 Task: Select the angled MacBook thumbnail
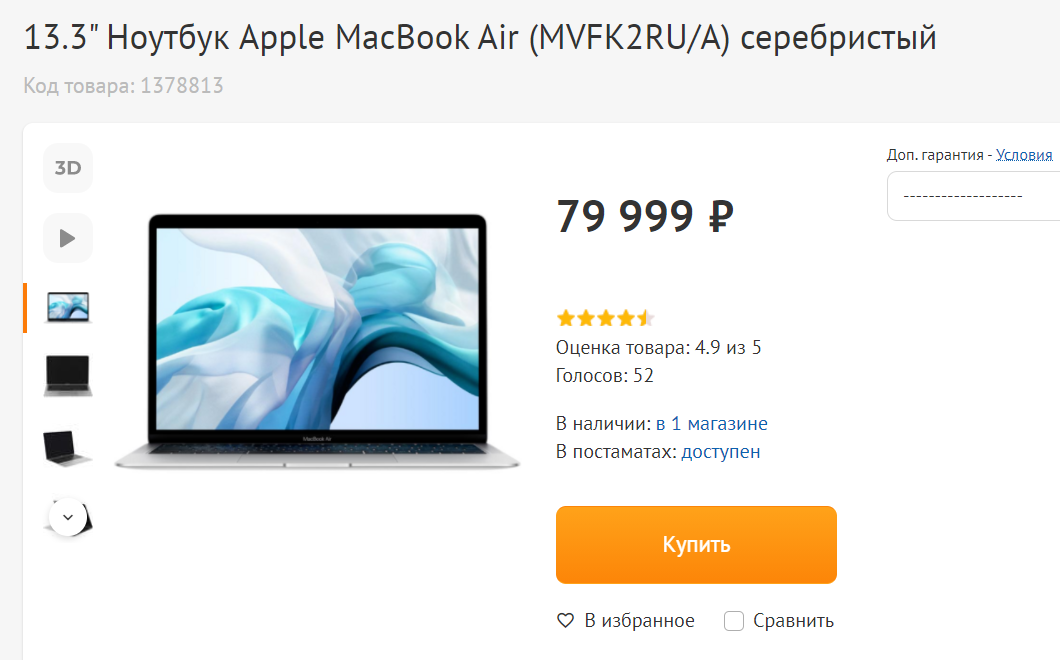click(x=68, y=448)
